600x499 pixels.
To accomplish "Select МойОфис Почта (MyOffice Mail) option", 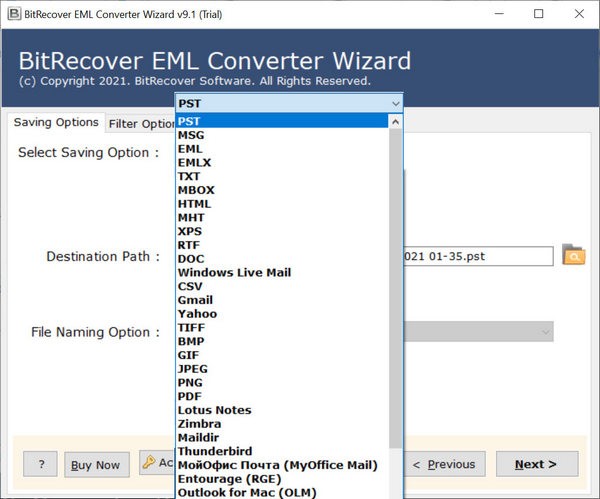I will coord(282,466).
